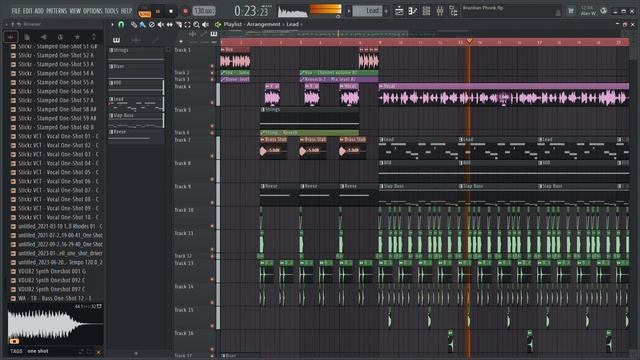Click the picker audio clips icon
Image resolution: width=640 pixels, height=360 pixels.
click(x=136, y=40)
